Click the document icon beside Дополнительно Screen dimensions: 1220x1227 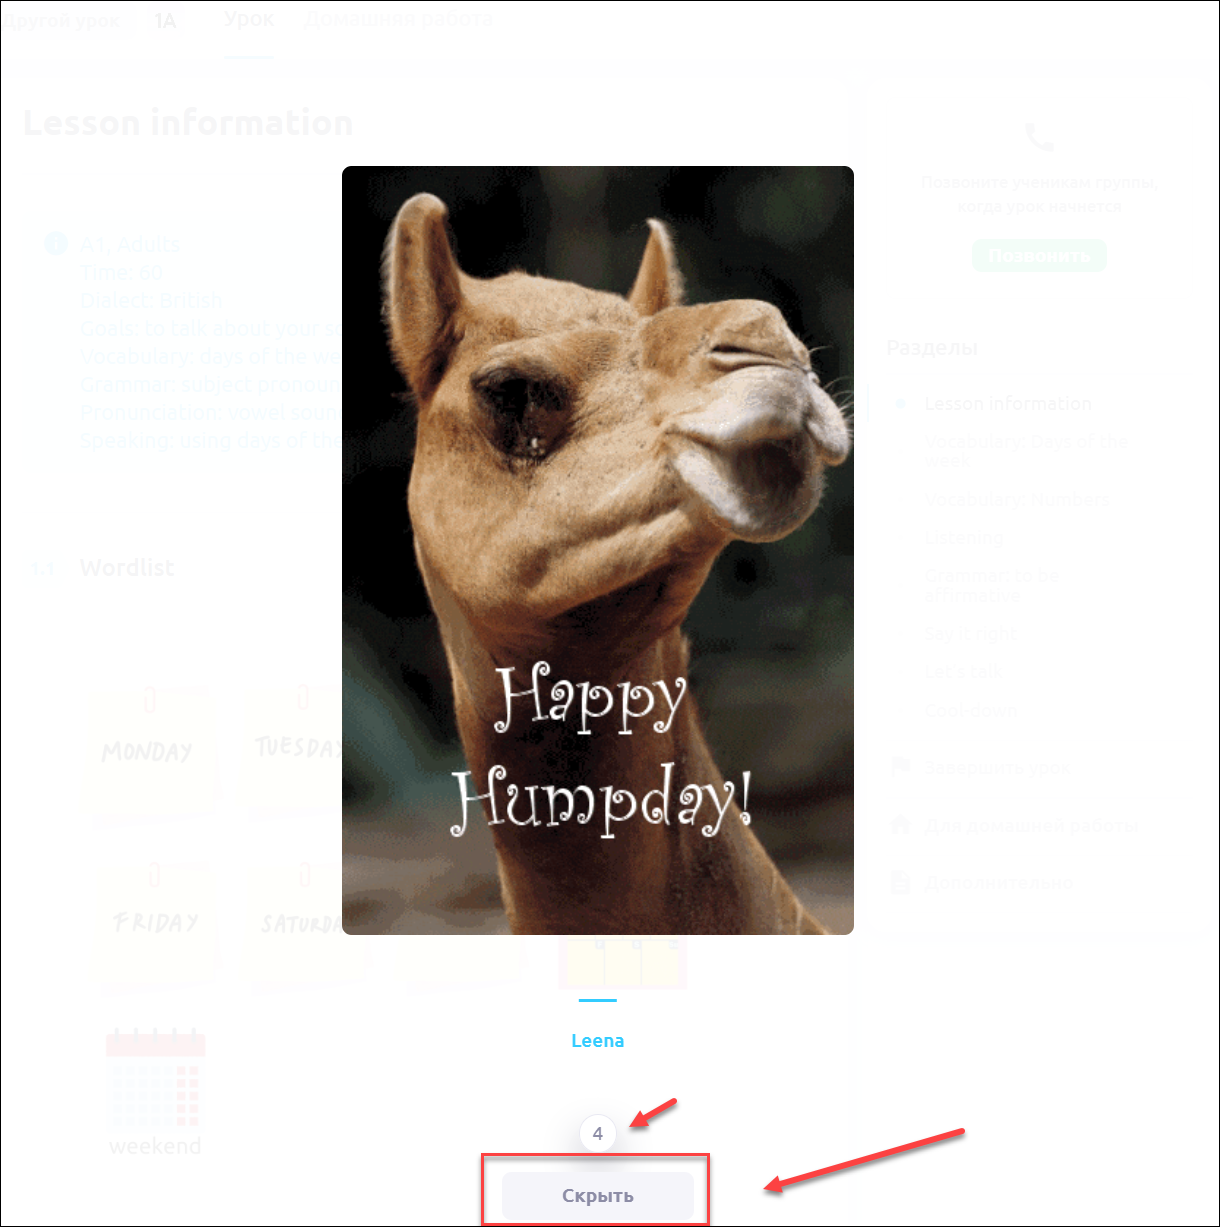tap(901, 882)
